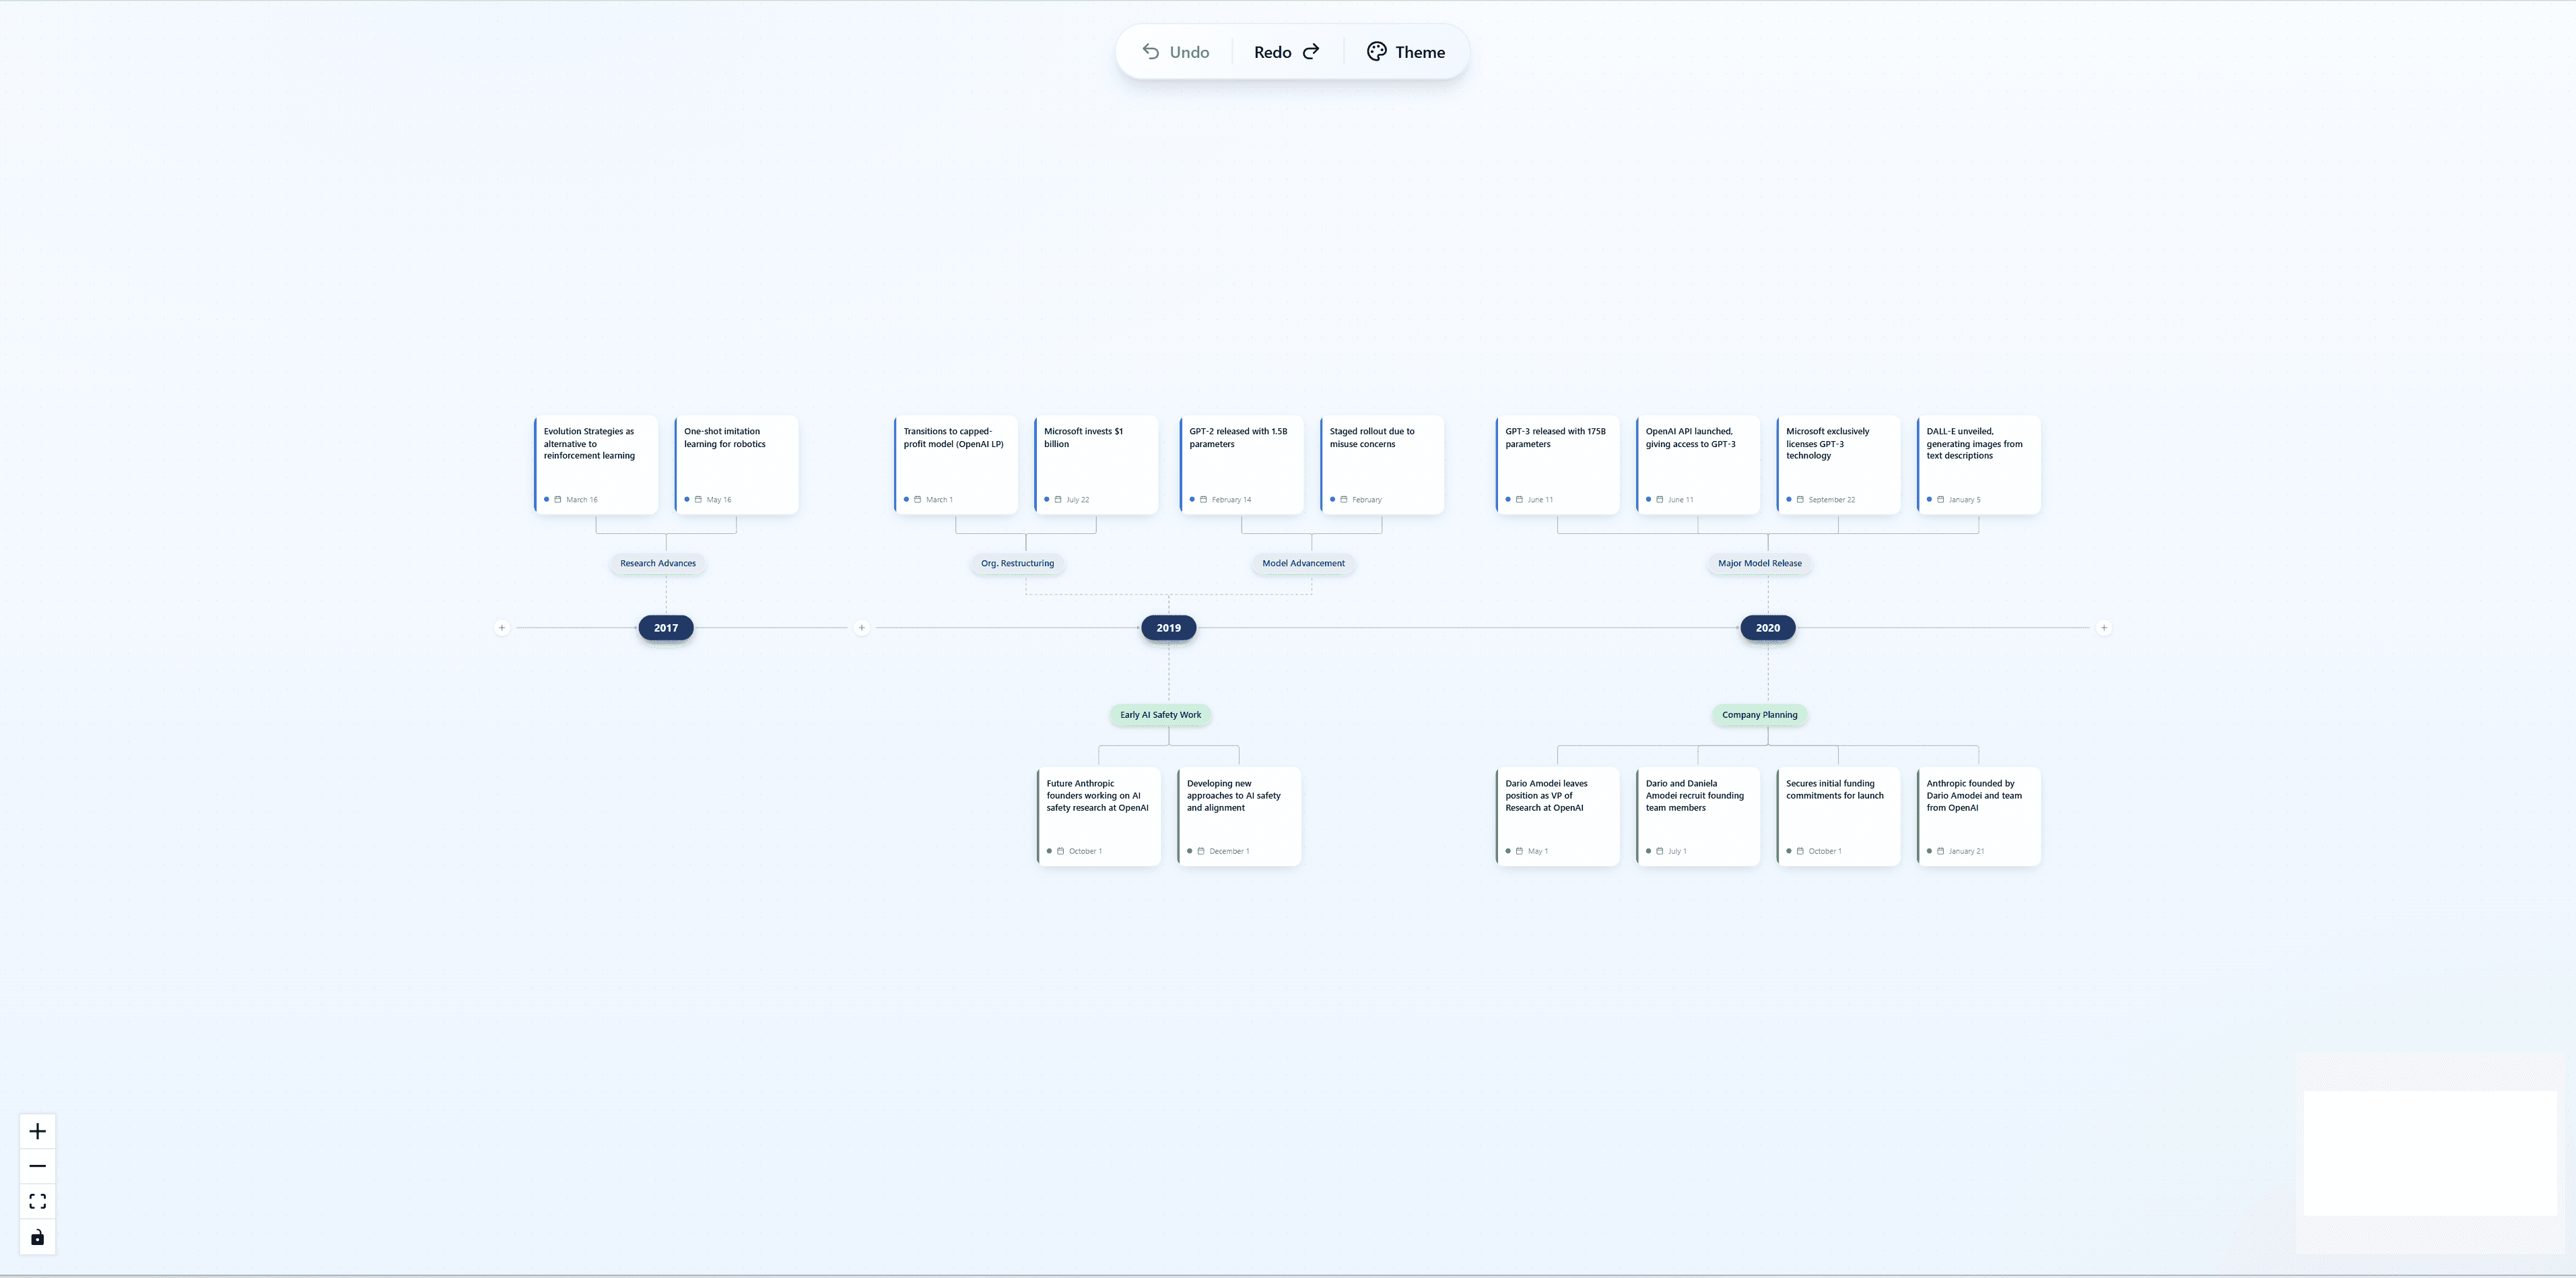Viewport: 2576px width, 1278px height.
Task: Open the Future Anthropic founders card
Action: click(x=1099, y=817)
